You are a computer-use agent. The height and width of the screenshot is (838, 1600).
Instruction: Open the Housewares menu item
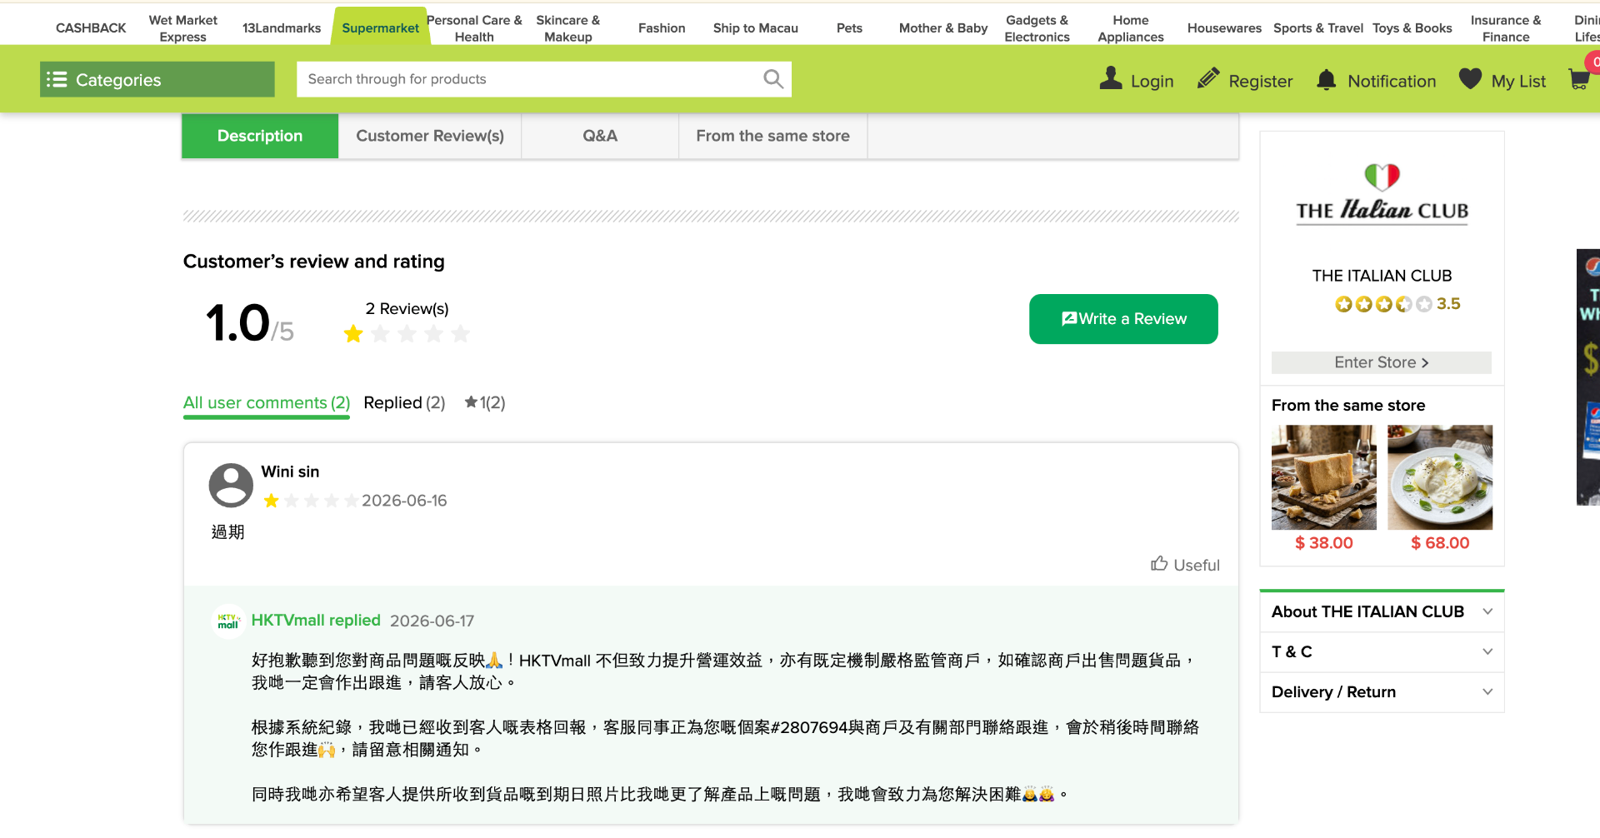[1224, 28]
